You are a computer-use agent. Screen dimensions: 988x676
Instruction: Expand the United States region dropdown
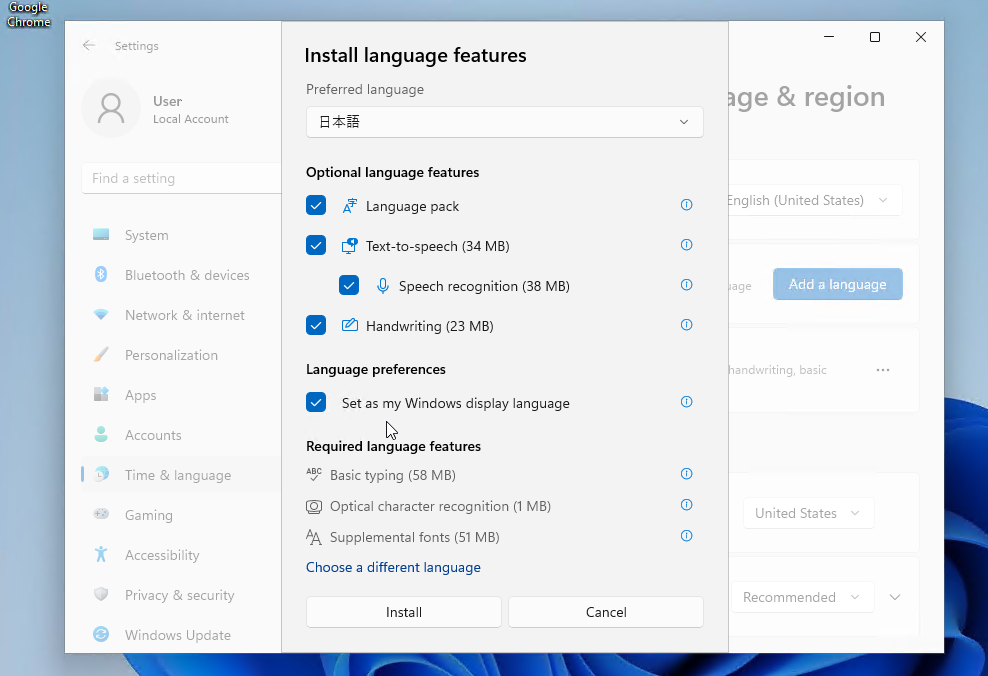coord(808,513)
